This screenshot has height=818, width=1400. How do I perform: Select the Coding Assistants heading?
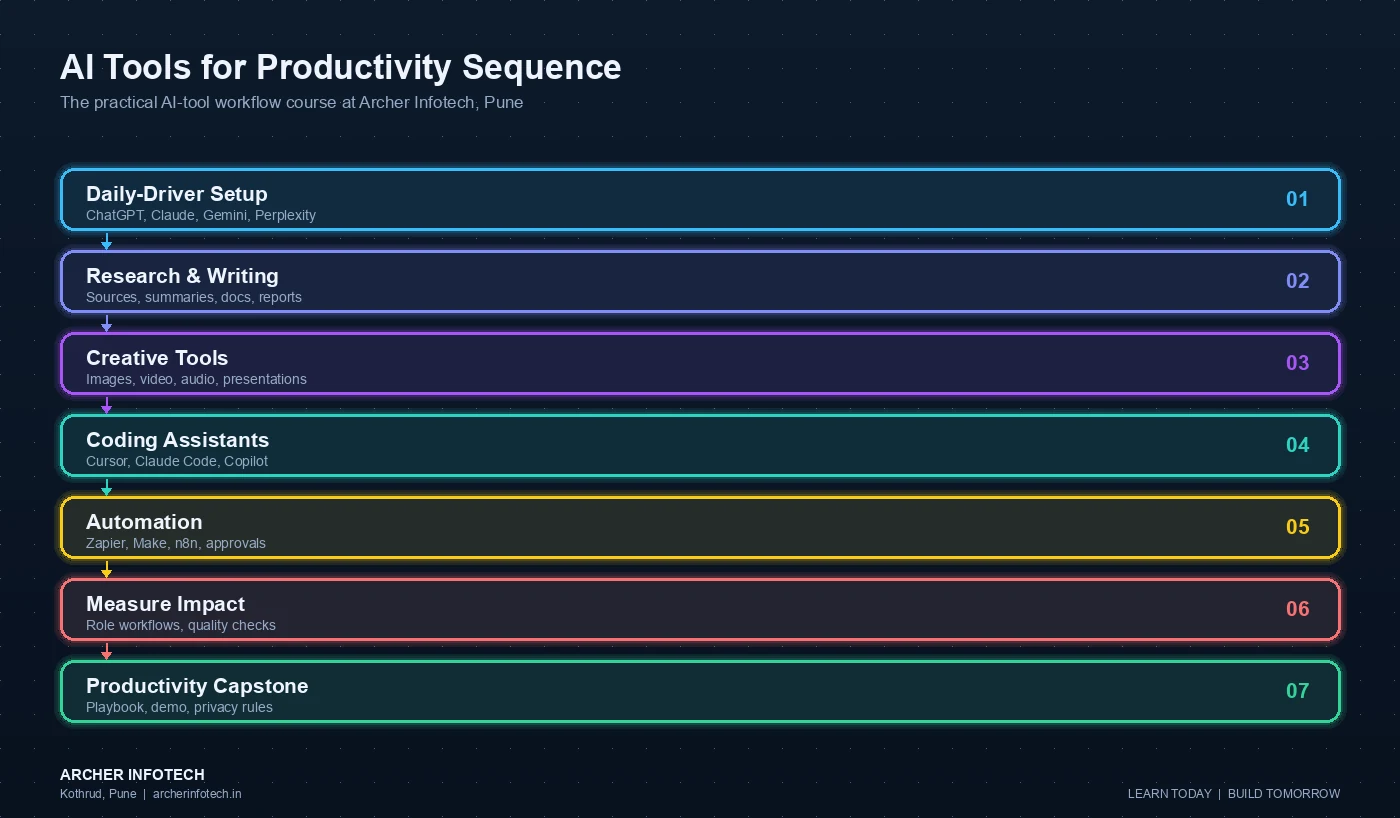[x=177, y=440]
